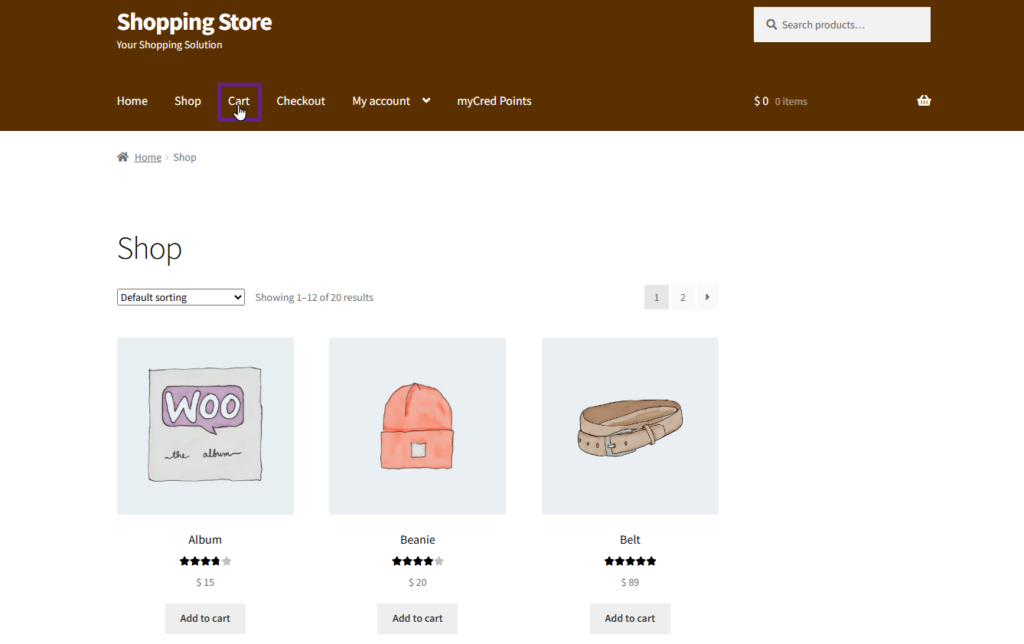The image size is (1024, 644).
Task: Click the Album star rating
Action: click(x=205, y=561)
